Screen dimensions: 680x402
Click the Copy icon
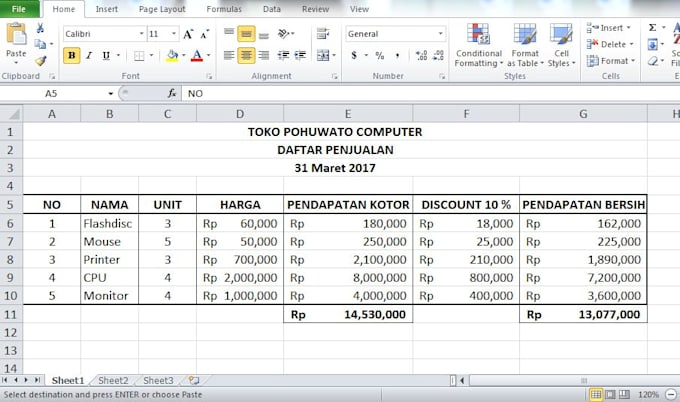[40, 44]
